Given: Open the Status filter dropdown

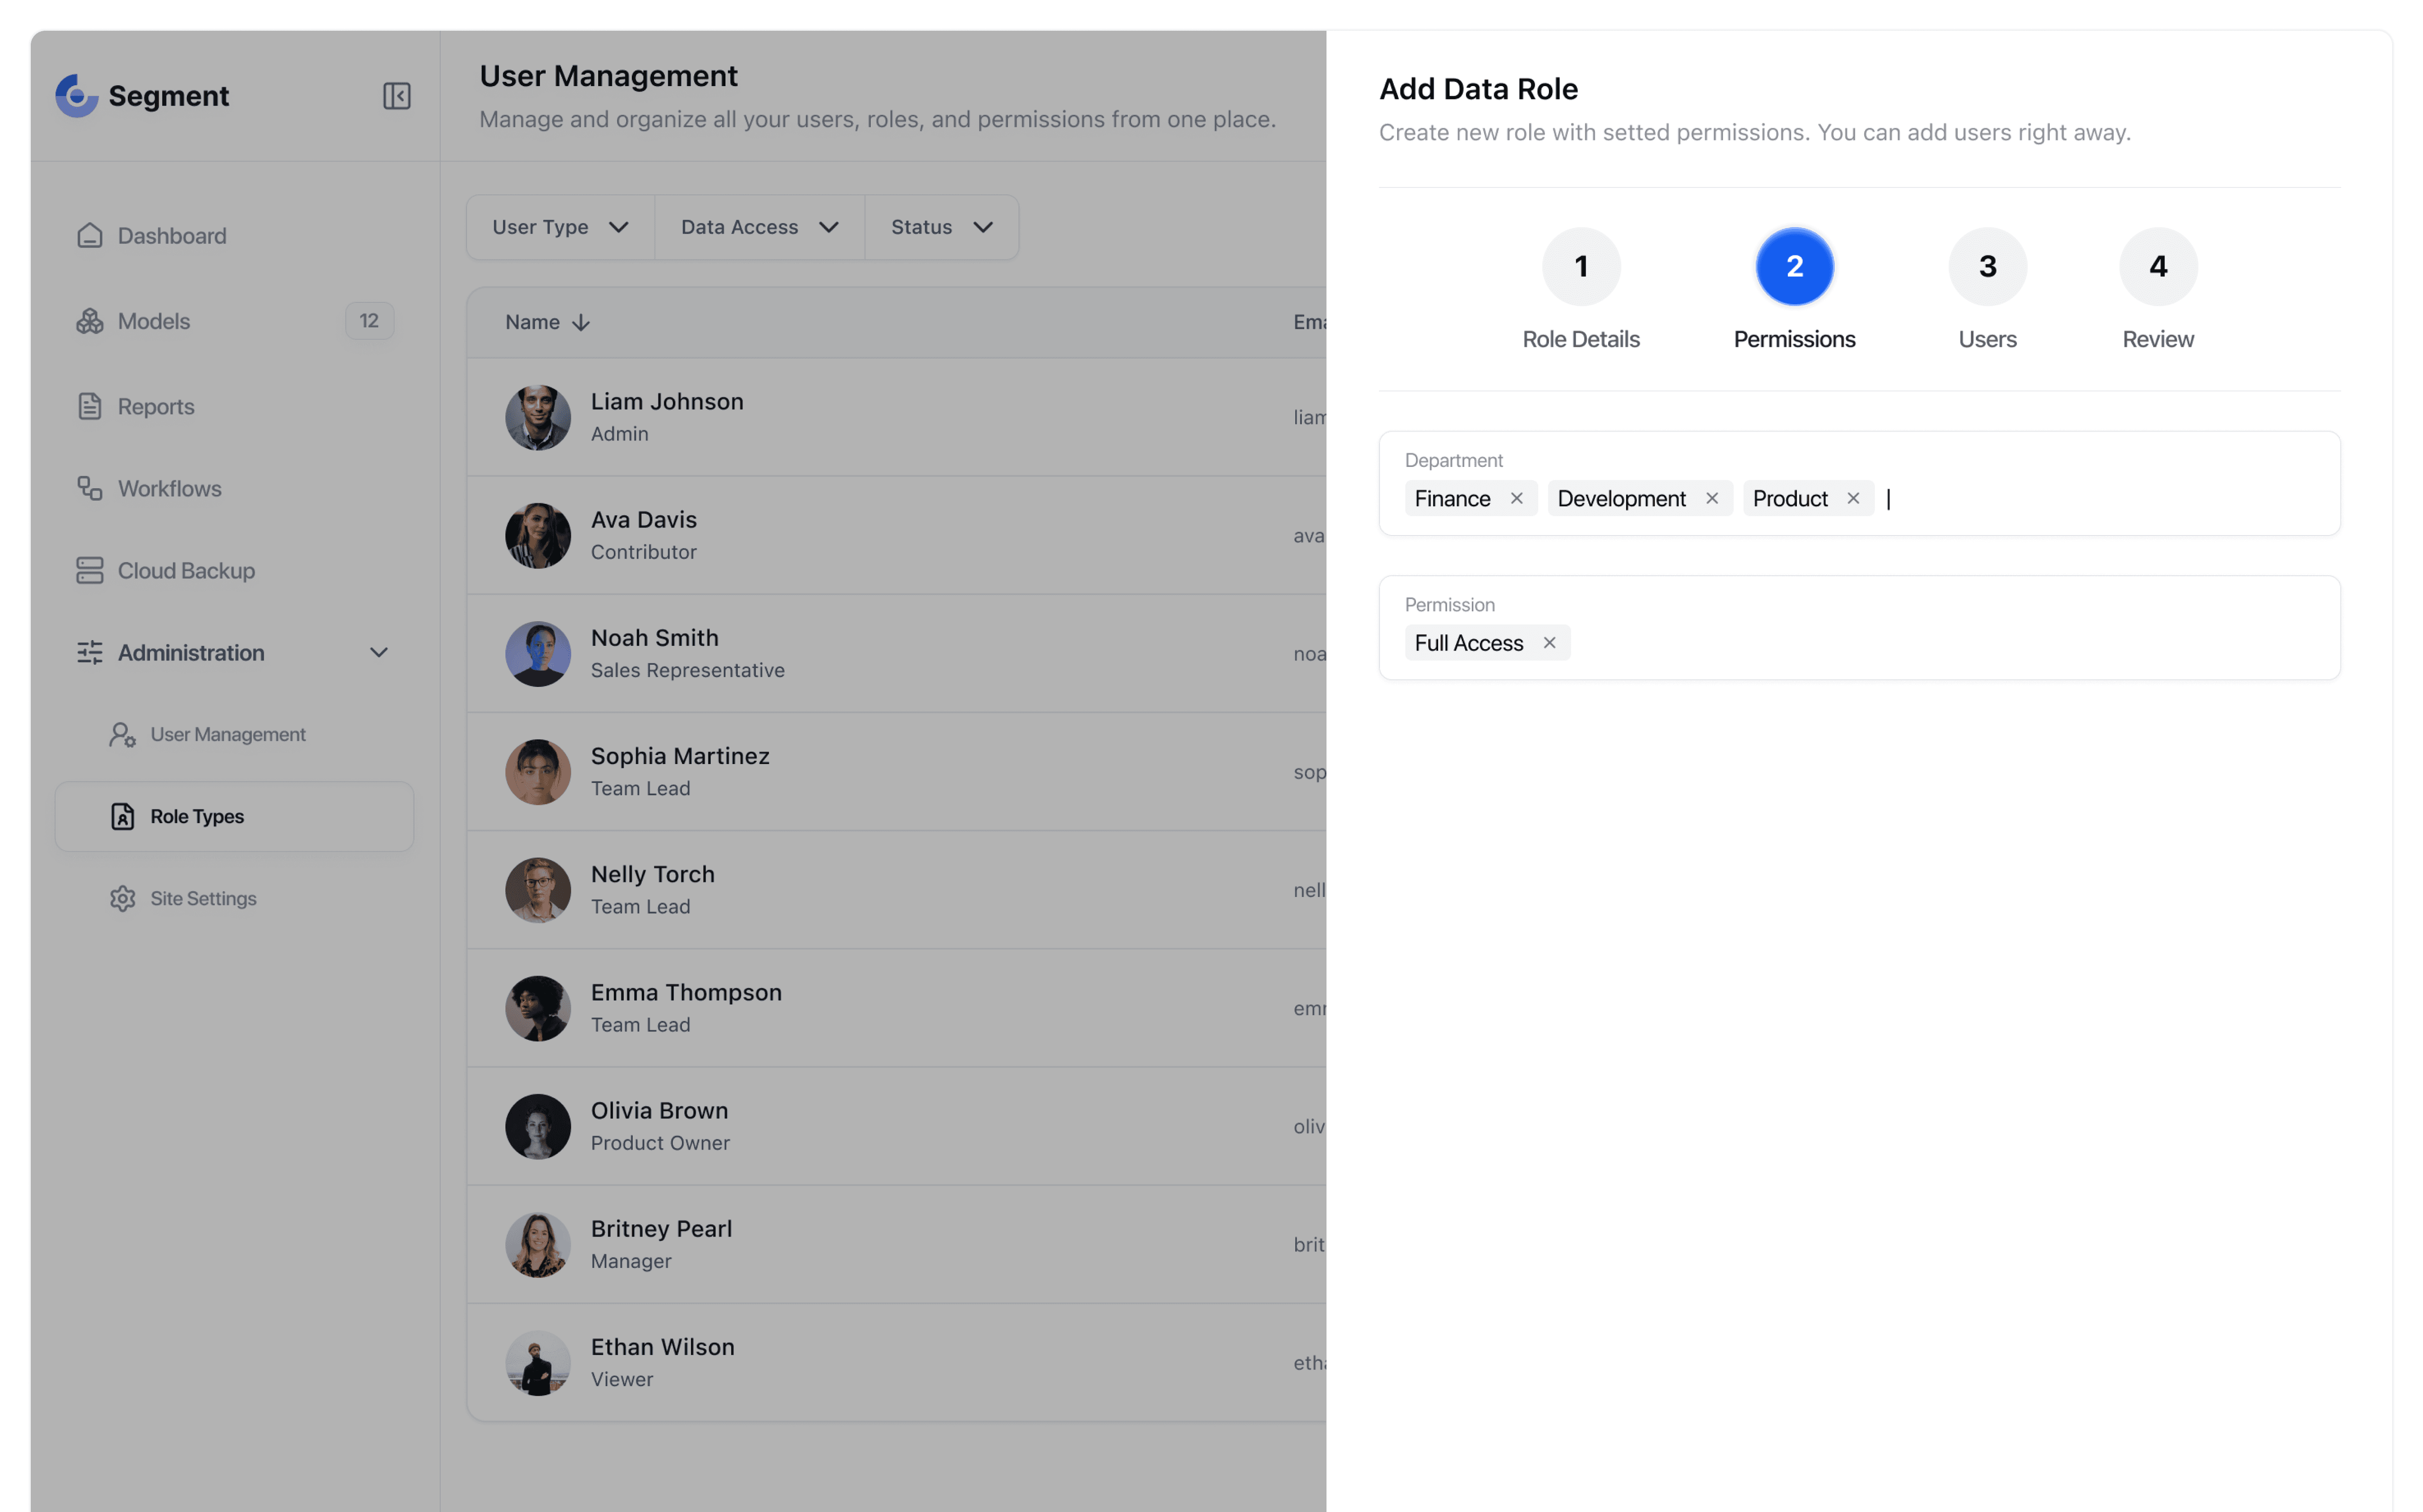Looking at the screenshot, I should [x=941, y=227].
